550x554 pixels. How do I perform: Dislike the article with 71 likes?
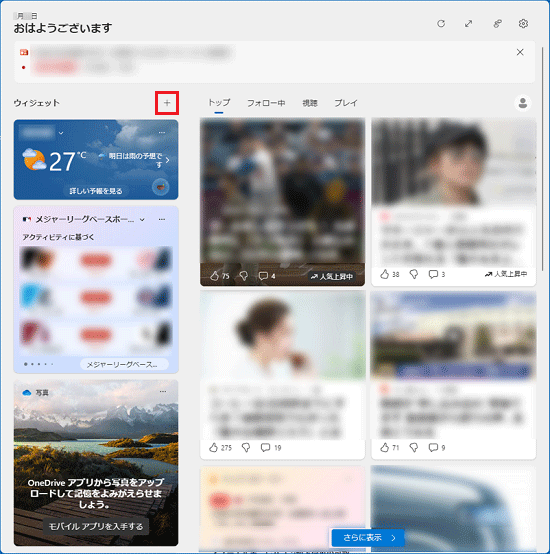pos(414,448)
